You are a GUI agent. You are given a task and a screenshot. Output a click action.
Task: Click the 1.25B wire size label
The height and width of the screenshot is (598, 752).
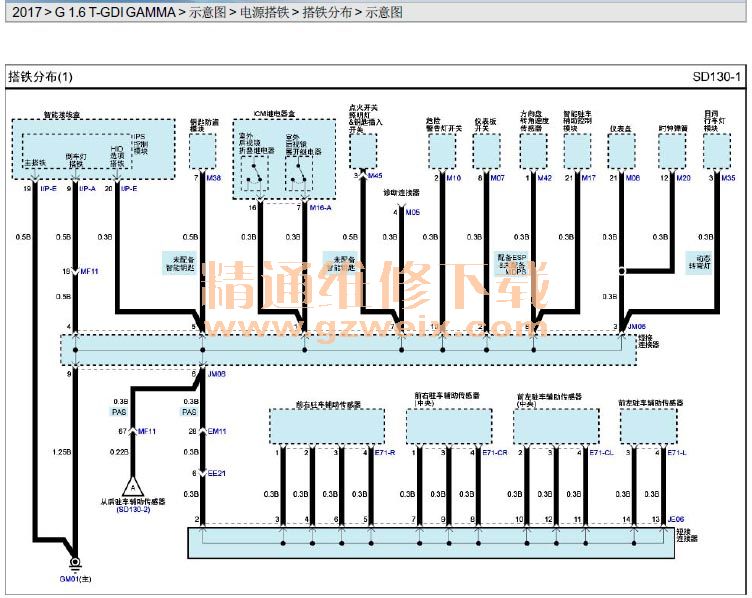click(x=62, y=452)
